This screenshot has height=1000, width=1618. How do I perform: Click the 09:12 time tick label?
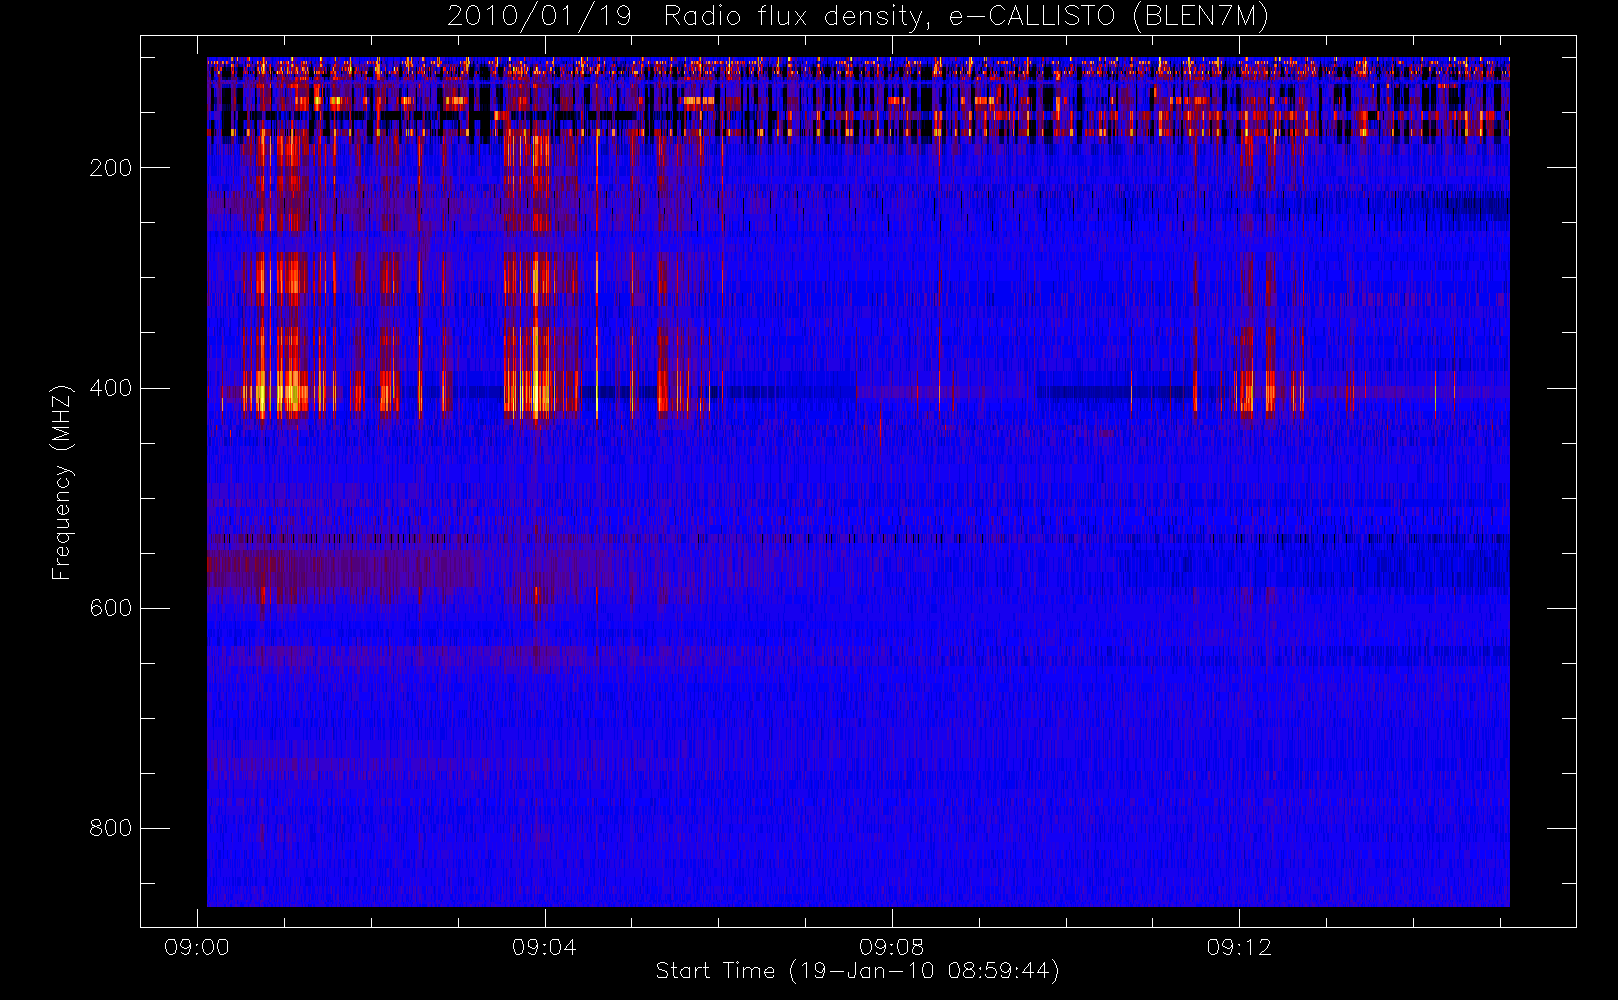[1239, 947]
